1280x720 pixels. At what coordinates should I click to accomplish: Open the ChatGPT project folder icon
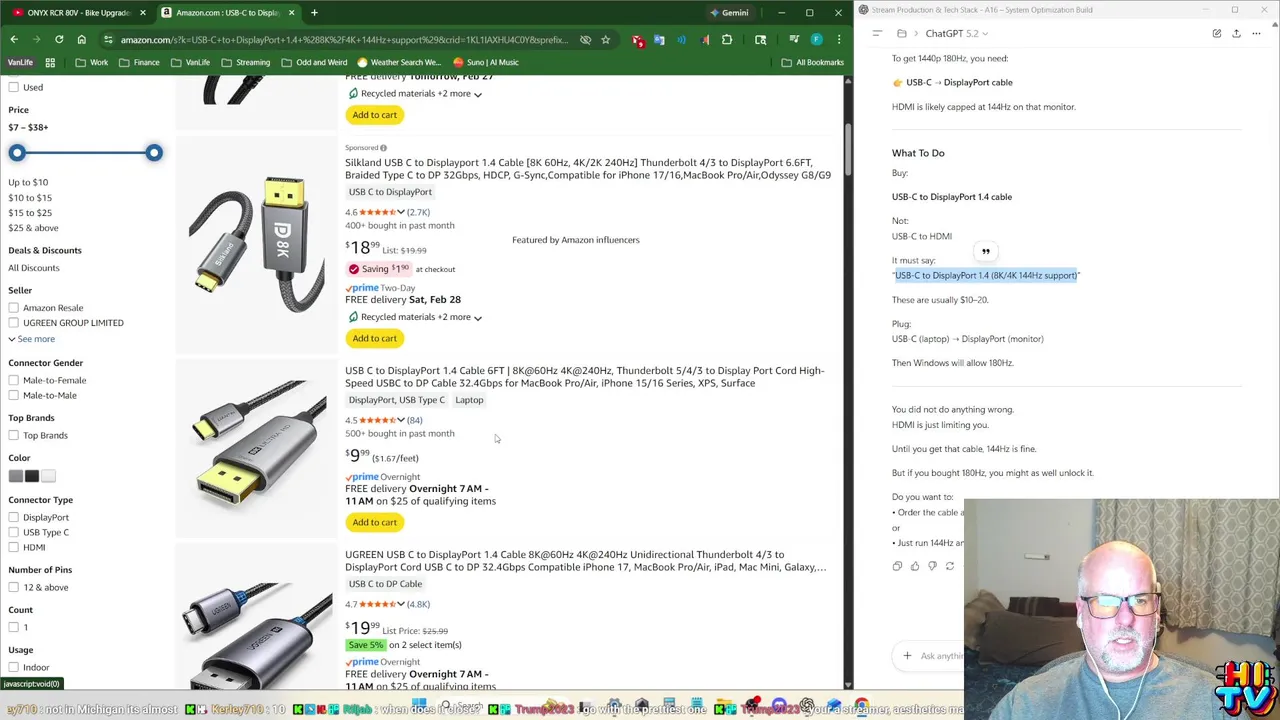tap(902, 33)
